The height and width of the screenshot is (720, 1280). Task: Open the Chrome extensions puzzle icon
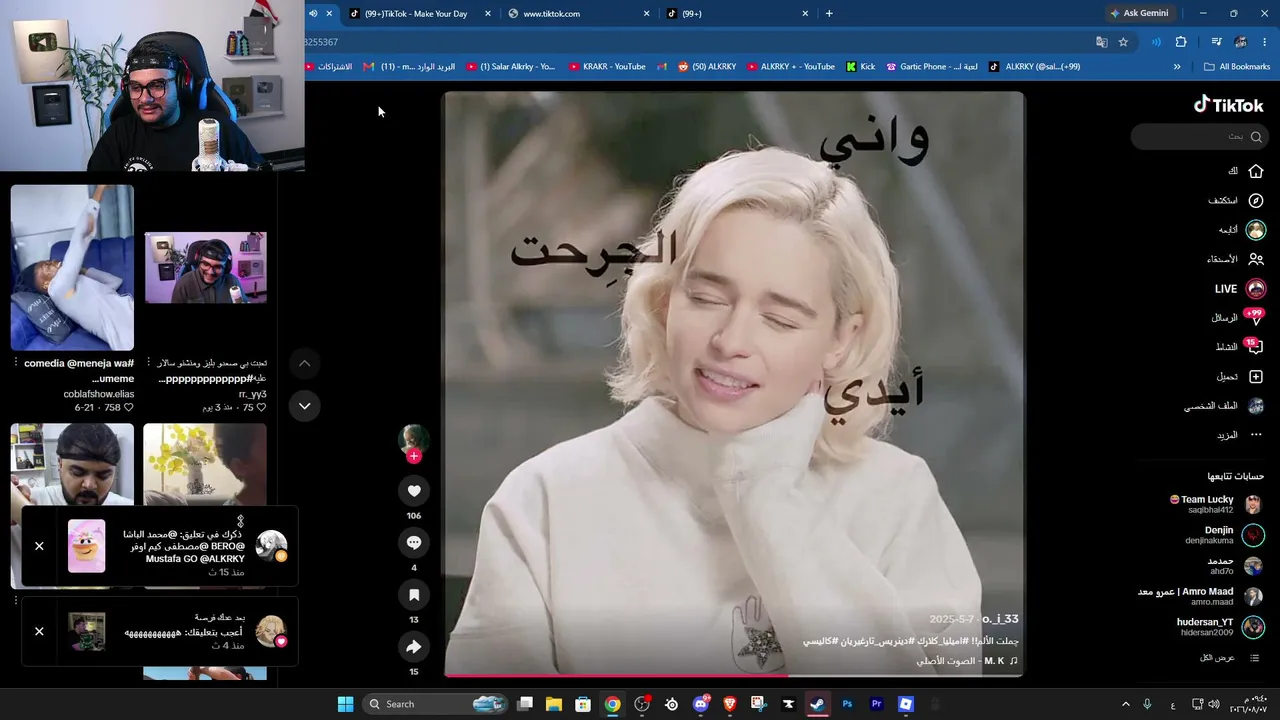pyautogui.click(x=1181, y=42)
